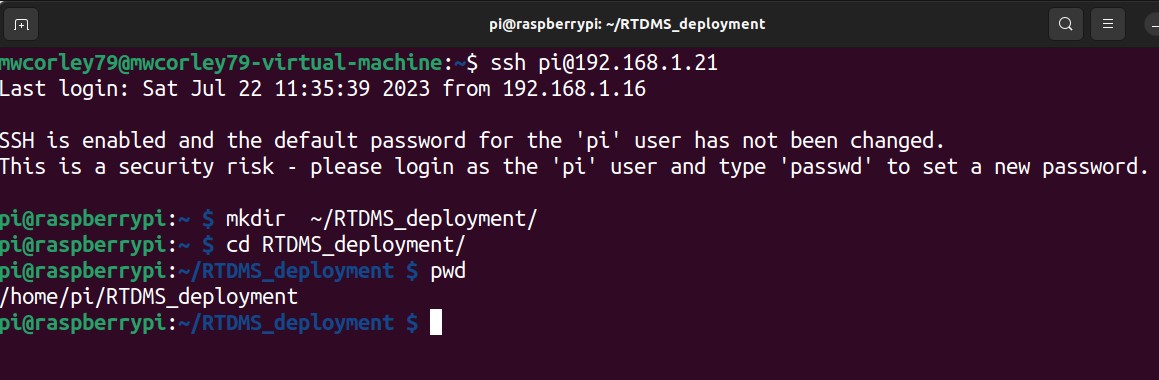Open the hamburger menu
Image resolution: width=1159 pixels, height=380 pixels.
tap(1107, 24)
